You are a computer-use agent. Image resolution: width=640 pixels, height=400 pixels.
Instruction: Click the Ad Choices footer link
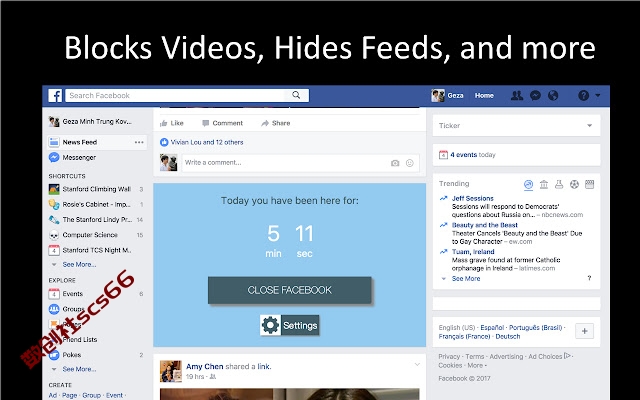tap(545, 356)
